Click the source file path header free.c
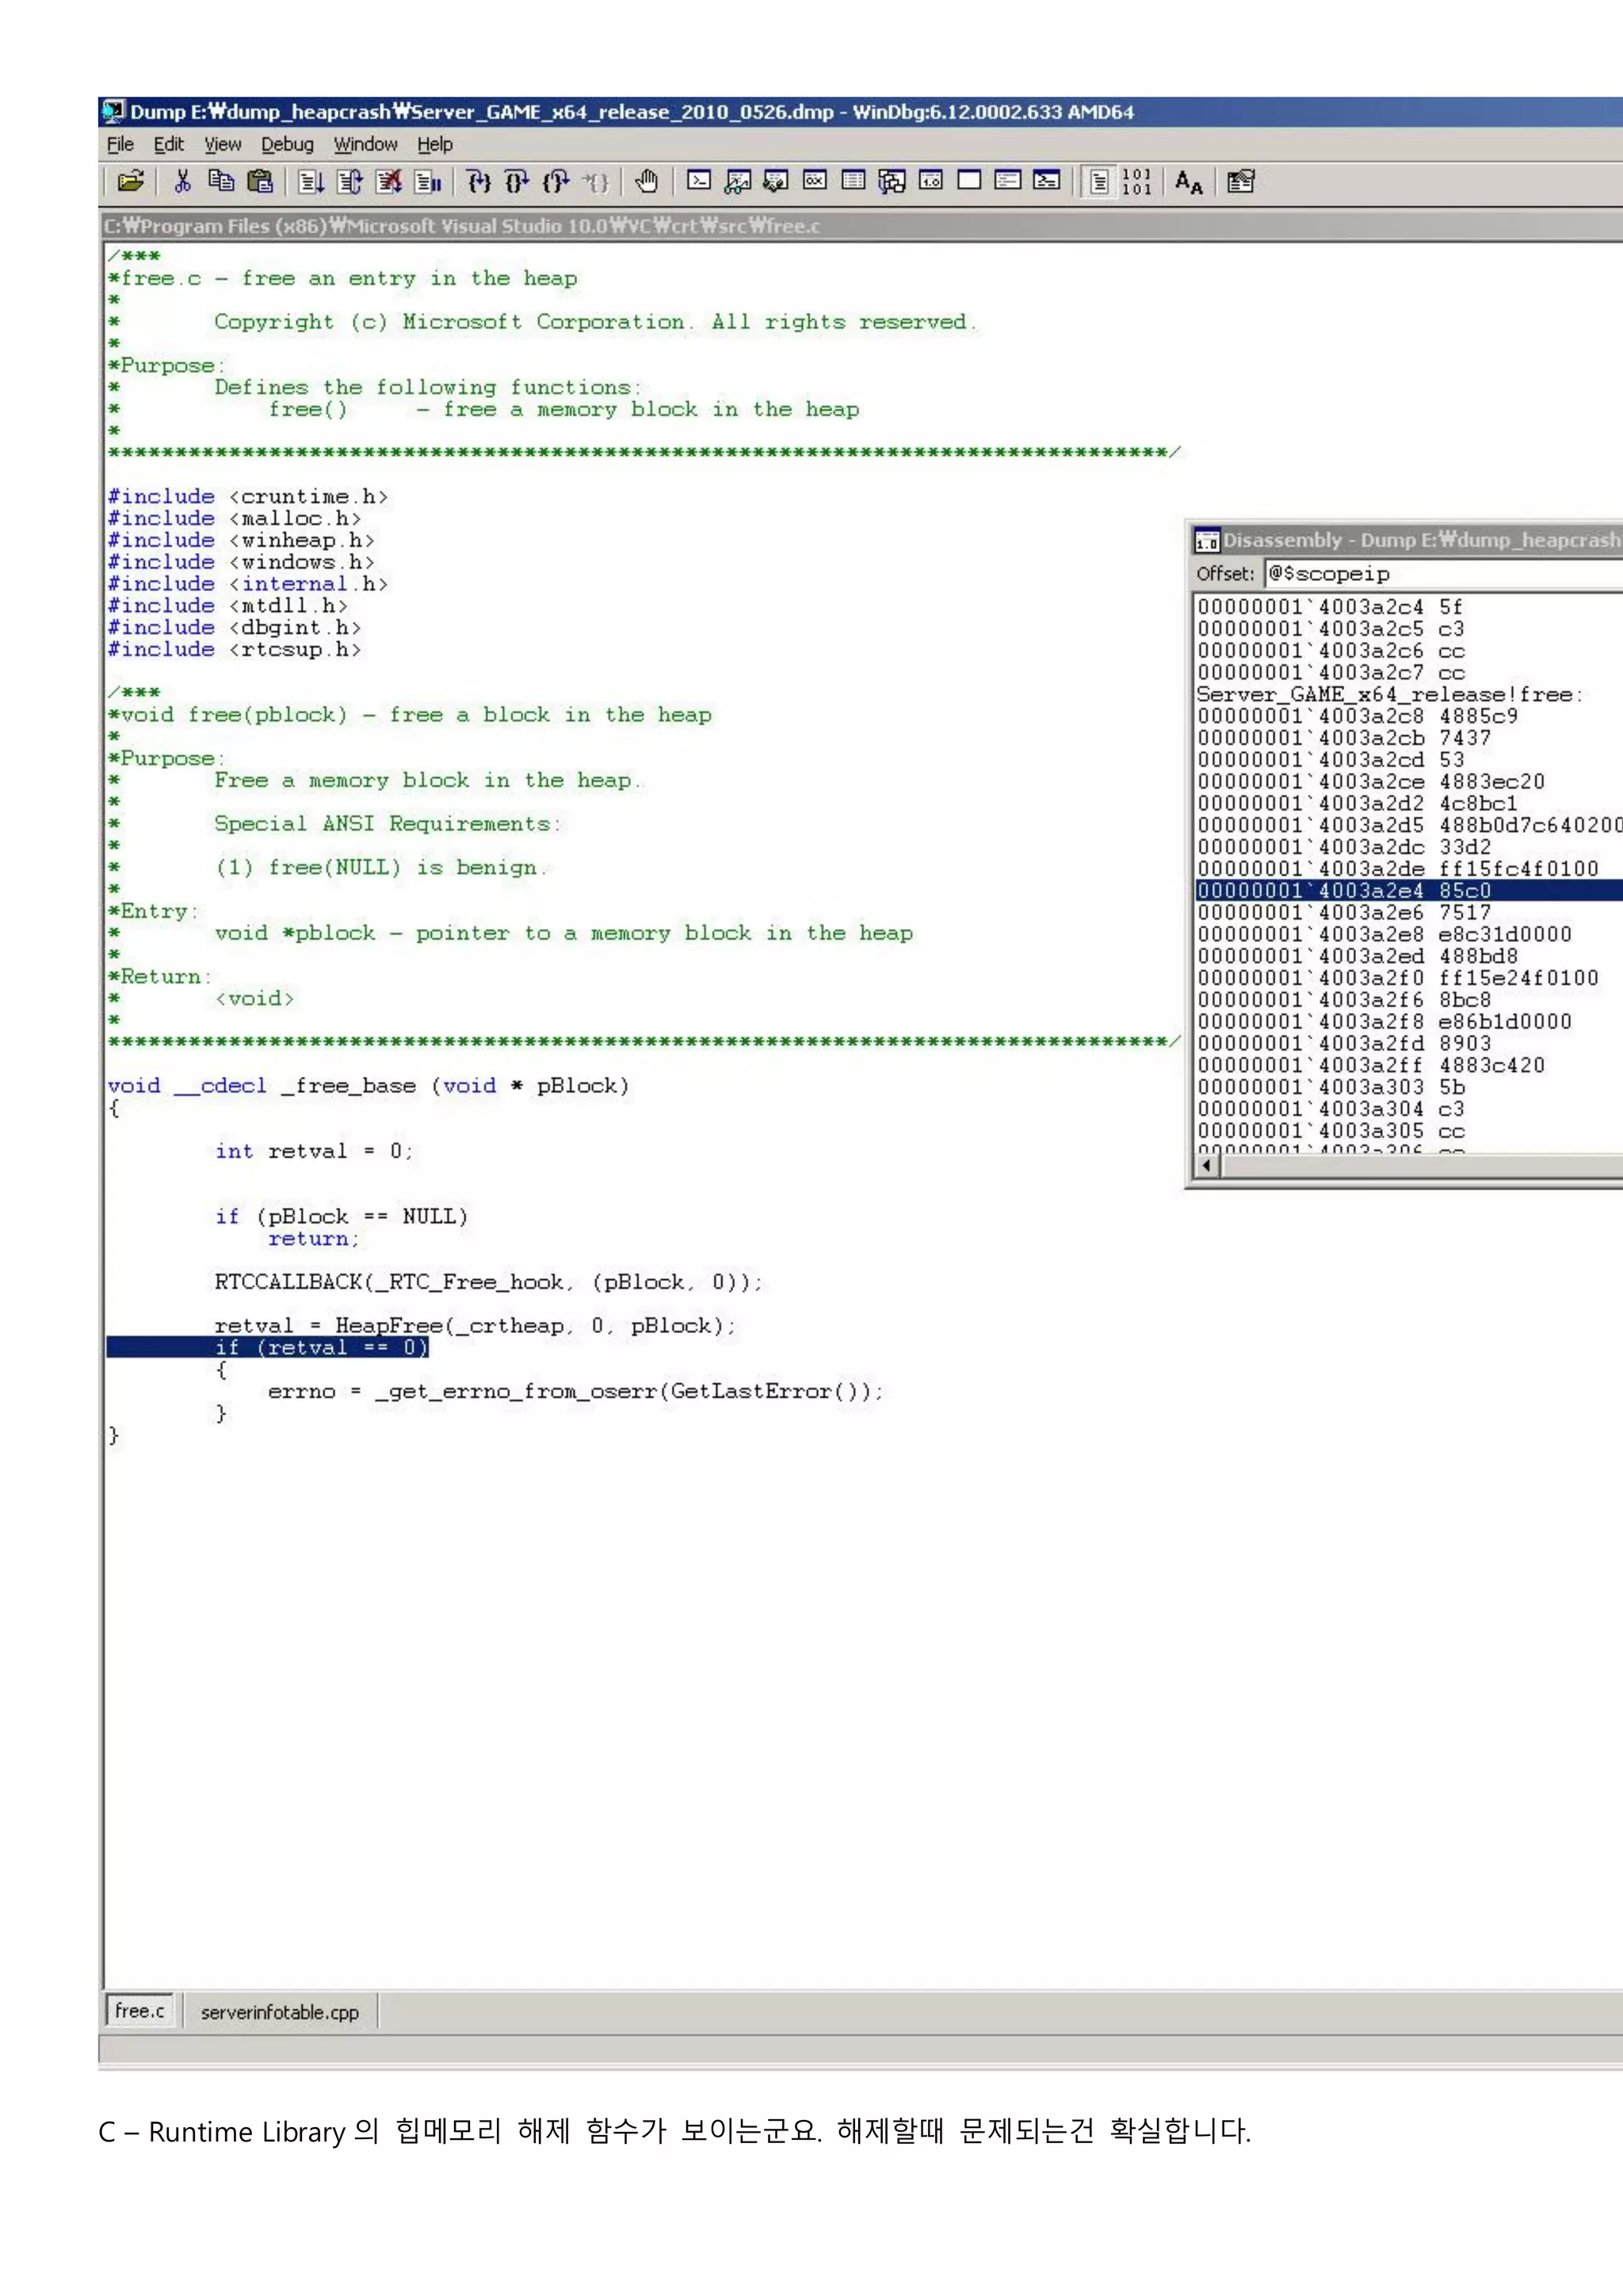1623x2296 pixels. click(462, 226)
